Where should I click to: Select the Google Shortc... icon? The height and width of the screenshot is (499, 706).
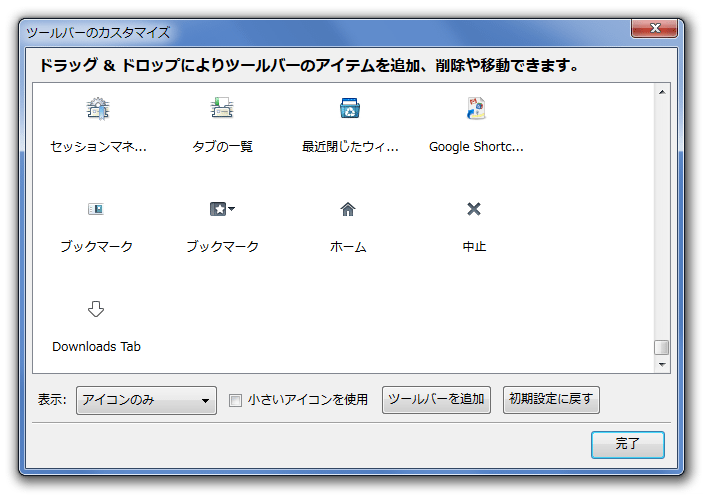pos(476,108)
